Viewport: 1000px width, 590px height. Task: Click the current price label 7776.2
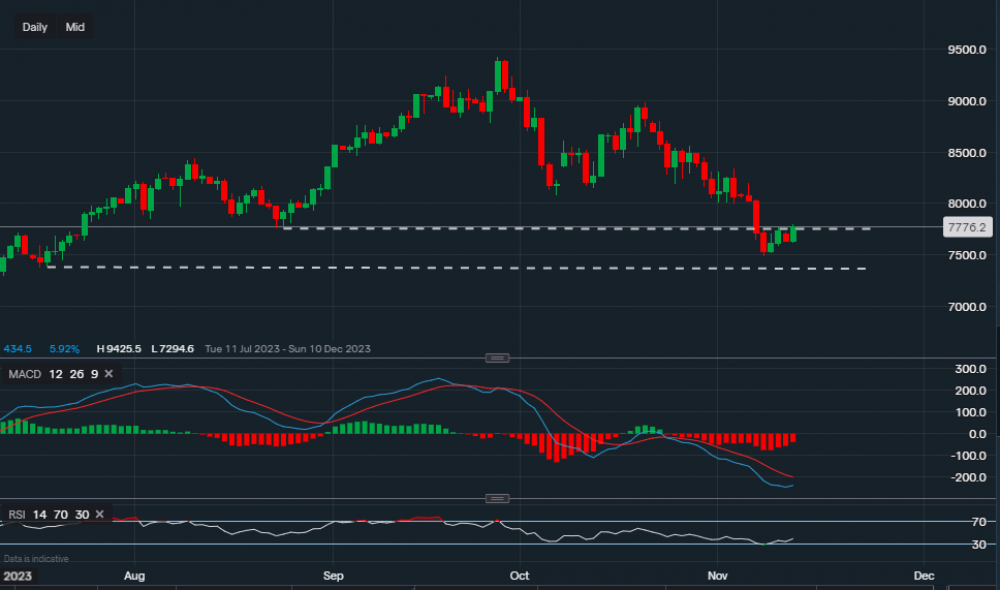point(965,228)
